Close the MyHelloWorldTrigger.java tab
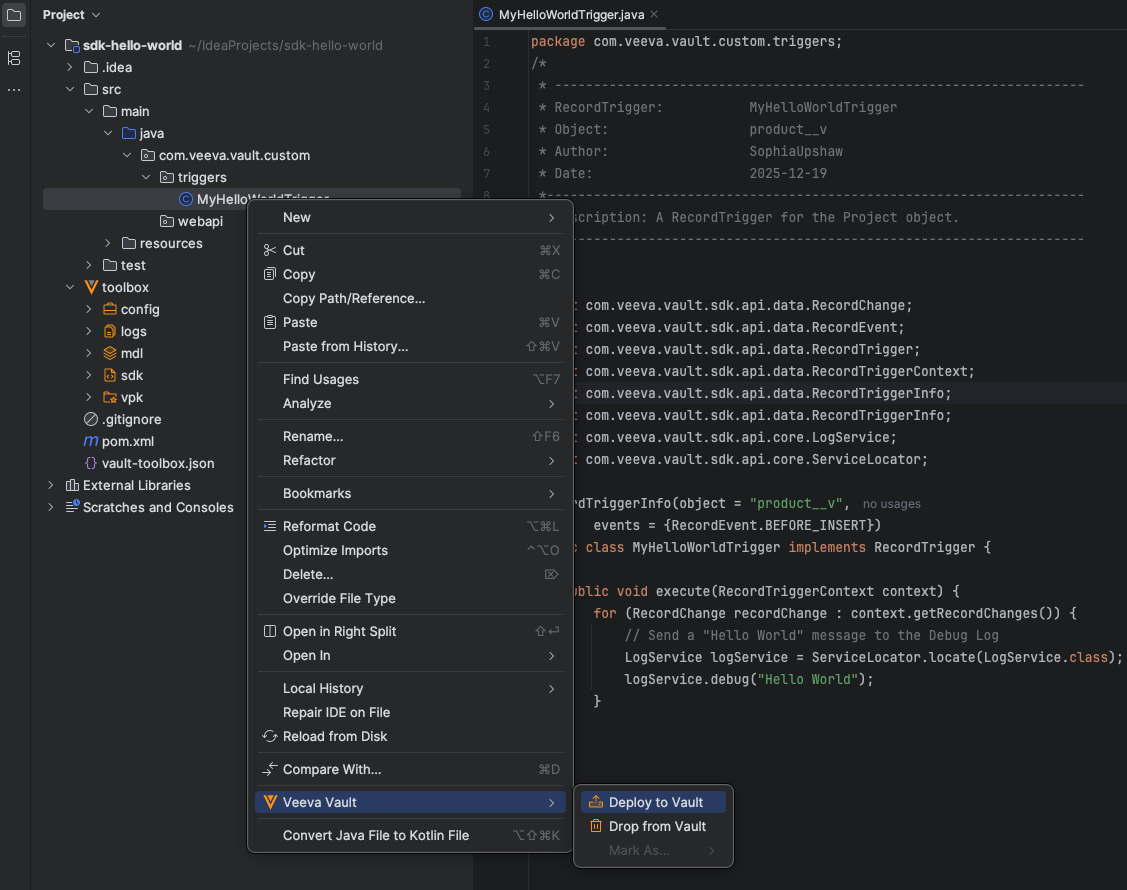 [x=654, y=14]
